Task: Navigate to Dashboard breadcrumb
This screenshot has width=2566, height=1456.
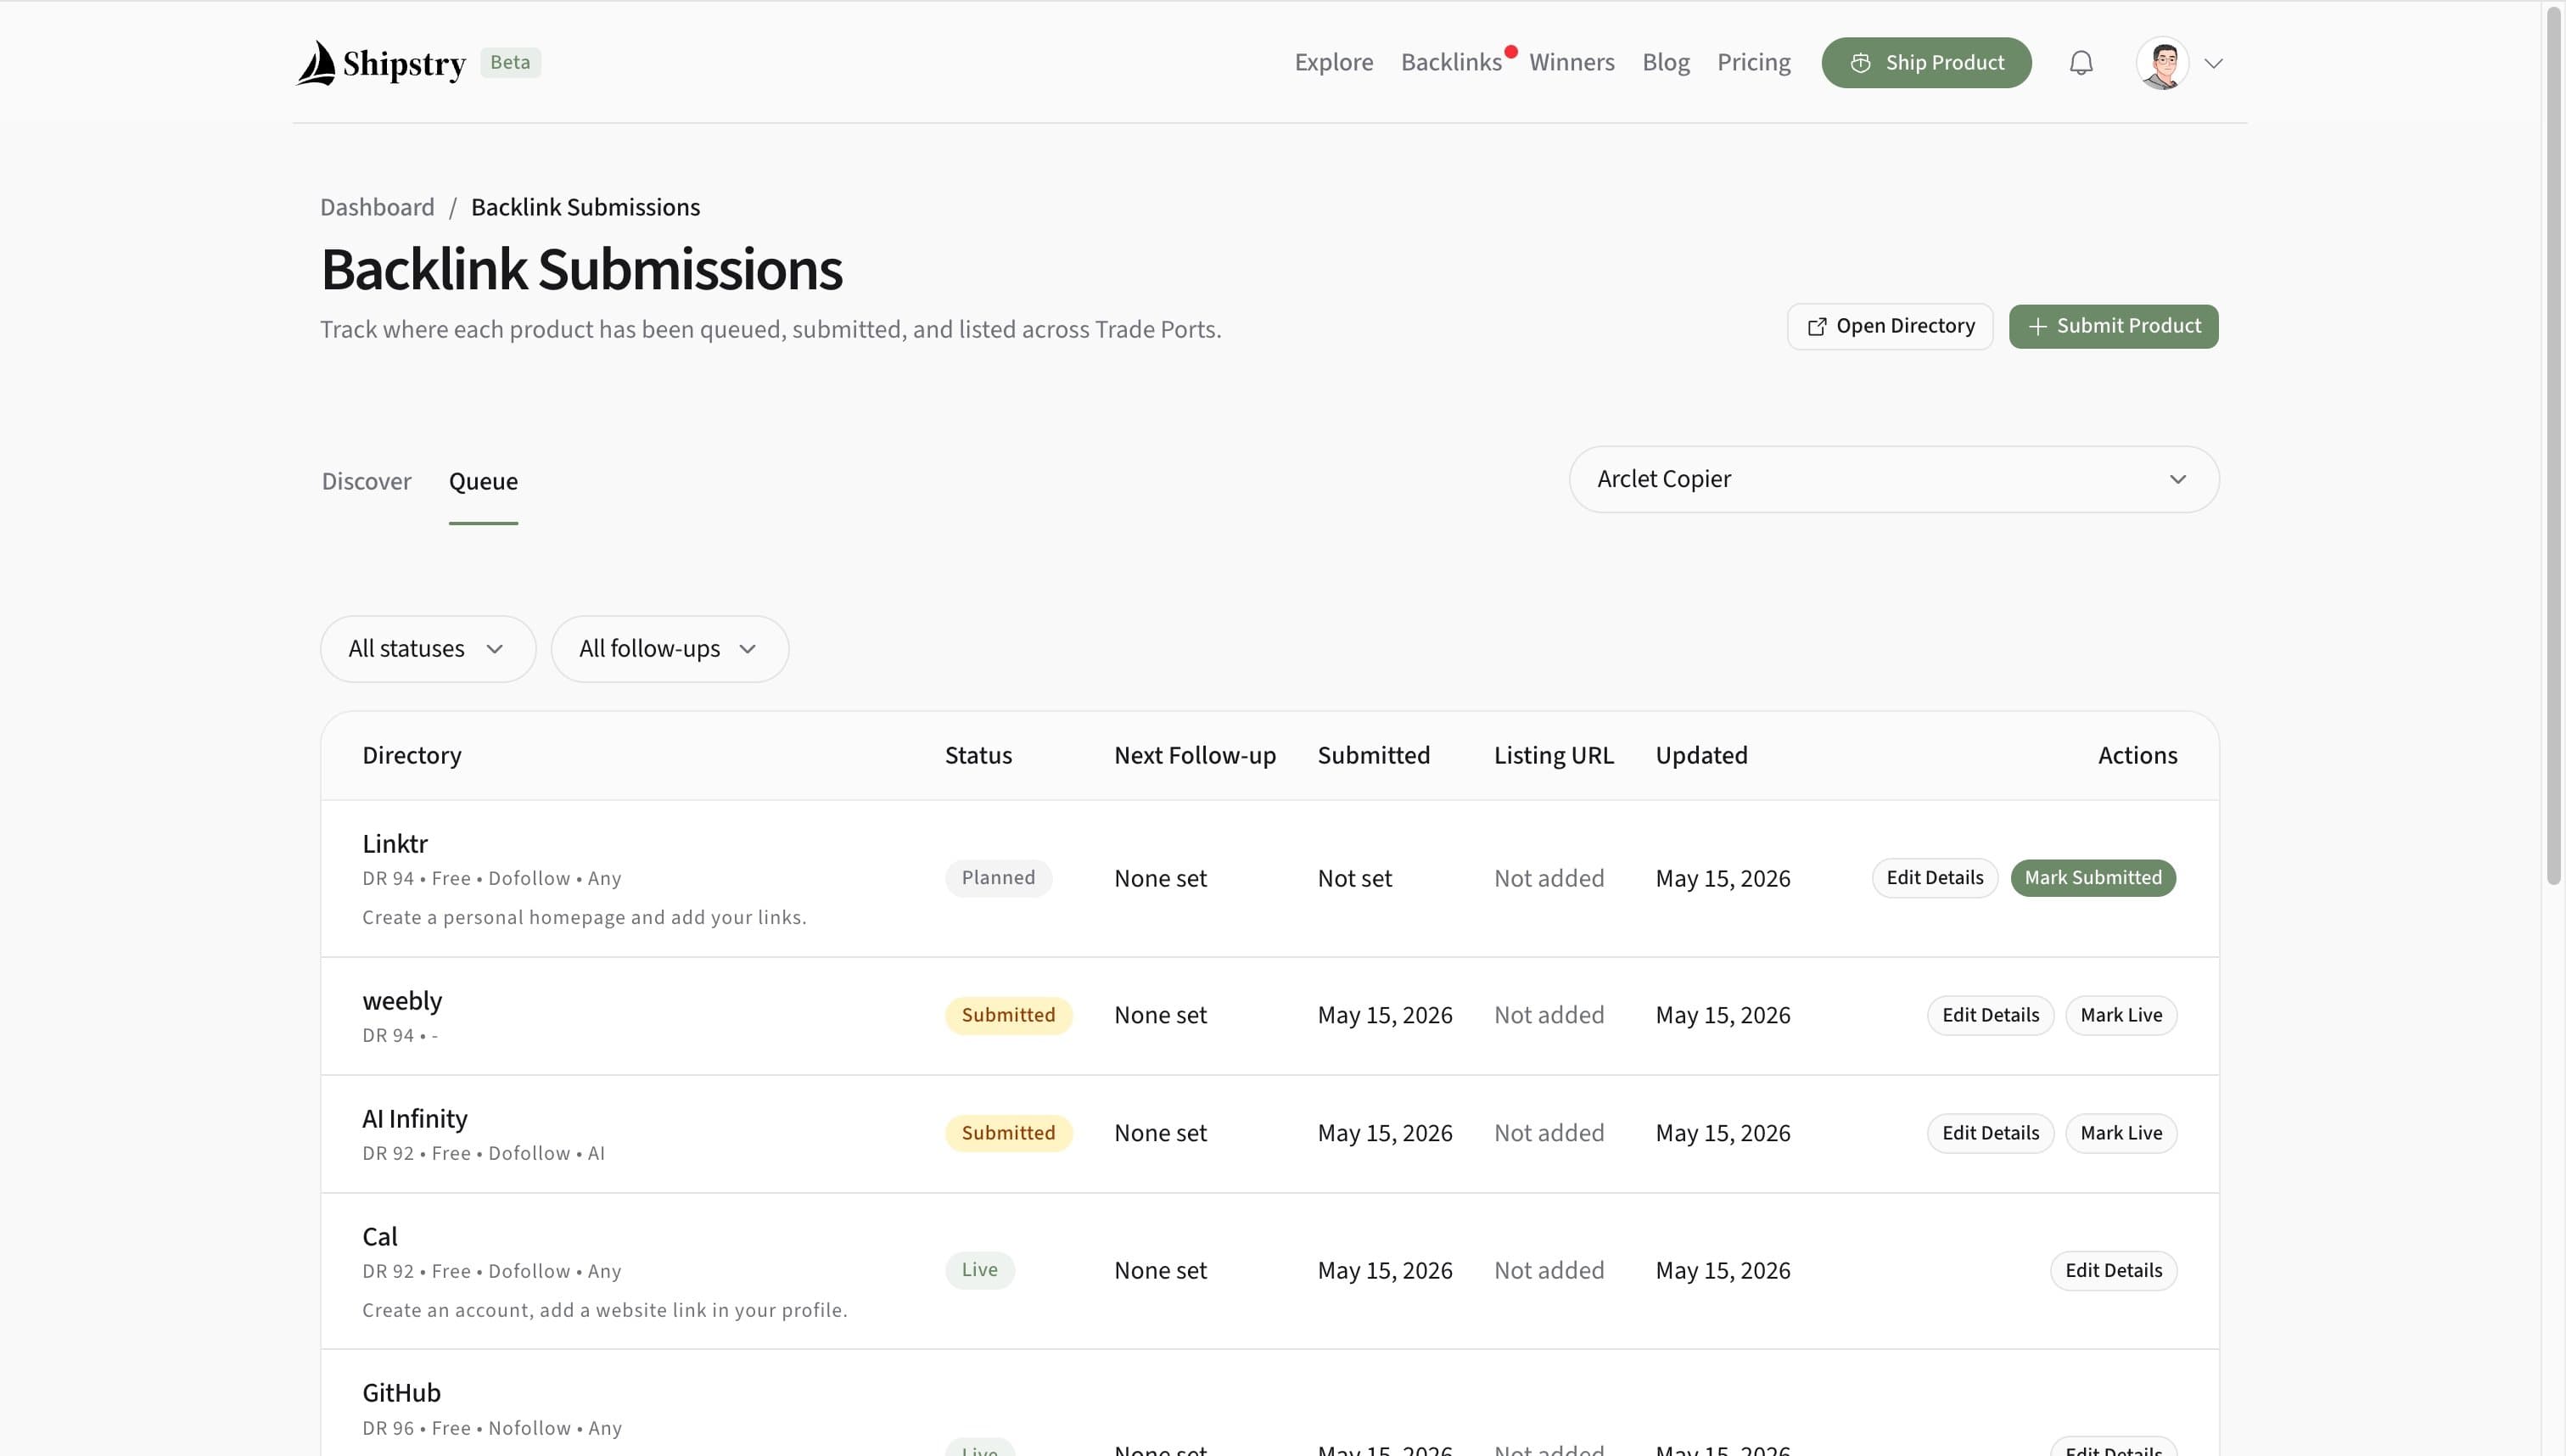Action: point(377,207)
